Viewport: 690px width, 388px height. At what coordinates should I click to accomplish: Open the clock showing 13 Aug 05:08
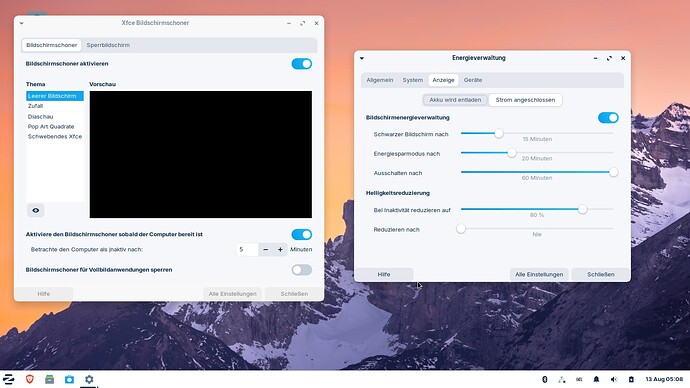coord(664,379)
